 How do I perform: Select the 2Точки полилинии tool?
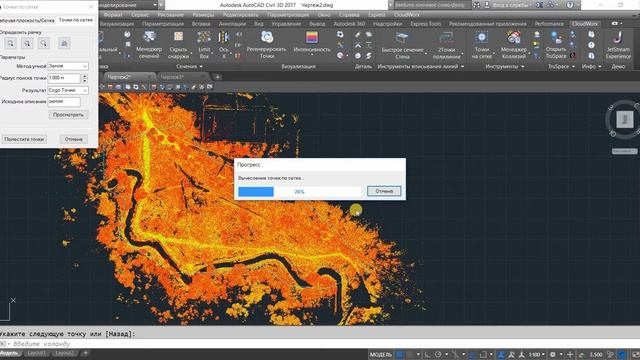coord(447,44)
